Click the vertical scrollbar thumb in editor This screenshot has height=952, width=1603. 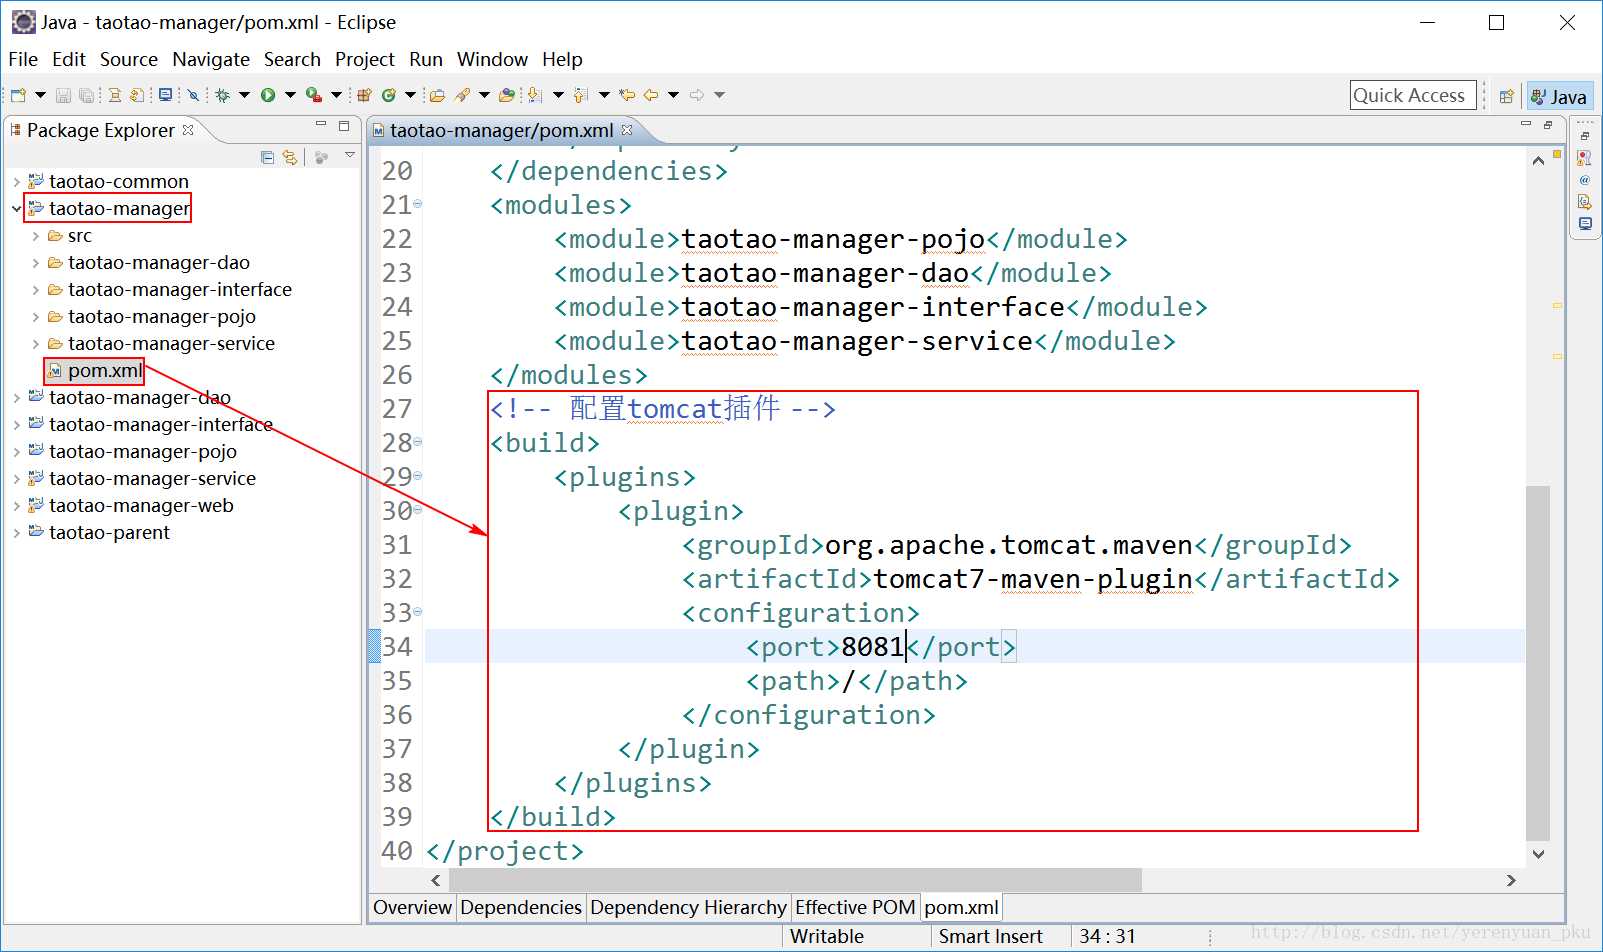(x=1538, y=662)
